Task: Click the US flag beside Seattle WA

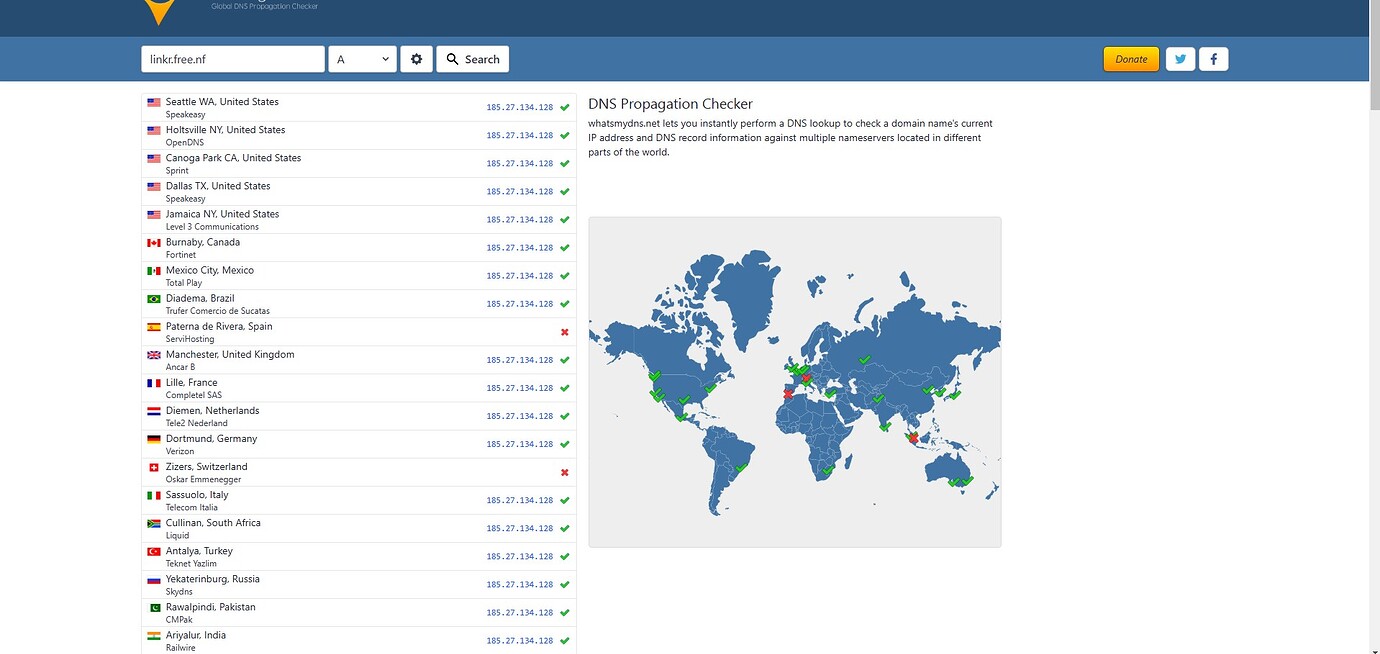Action: (x=153, y=101)
